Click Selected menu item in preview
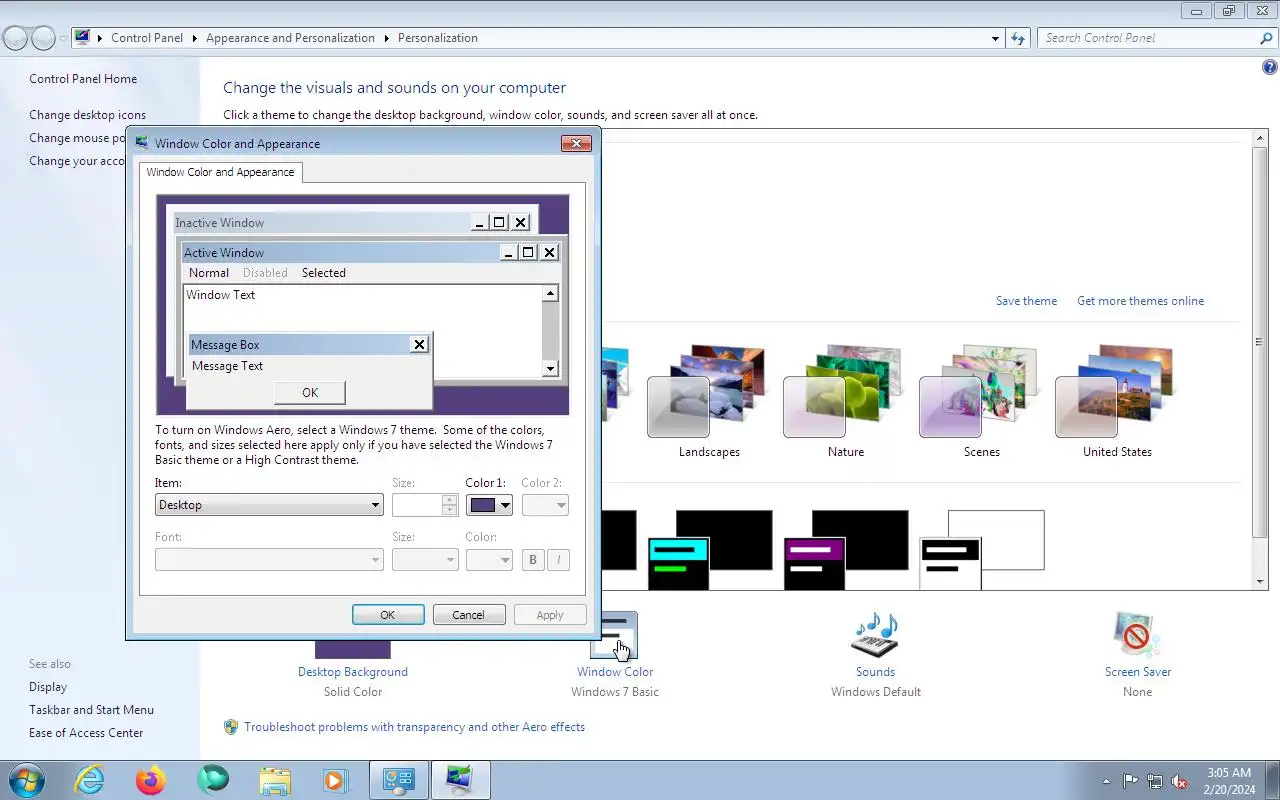1280x800 pixels. tap(324, 272)
